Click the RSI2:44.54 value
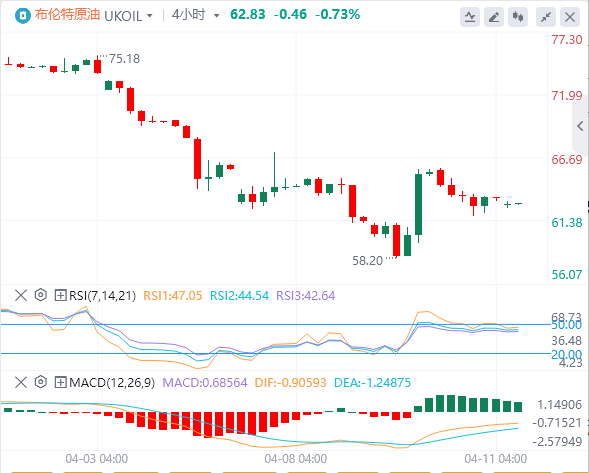Screen dimensions: 589x473 [x=239, y=296]
